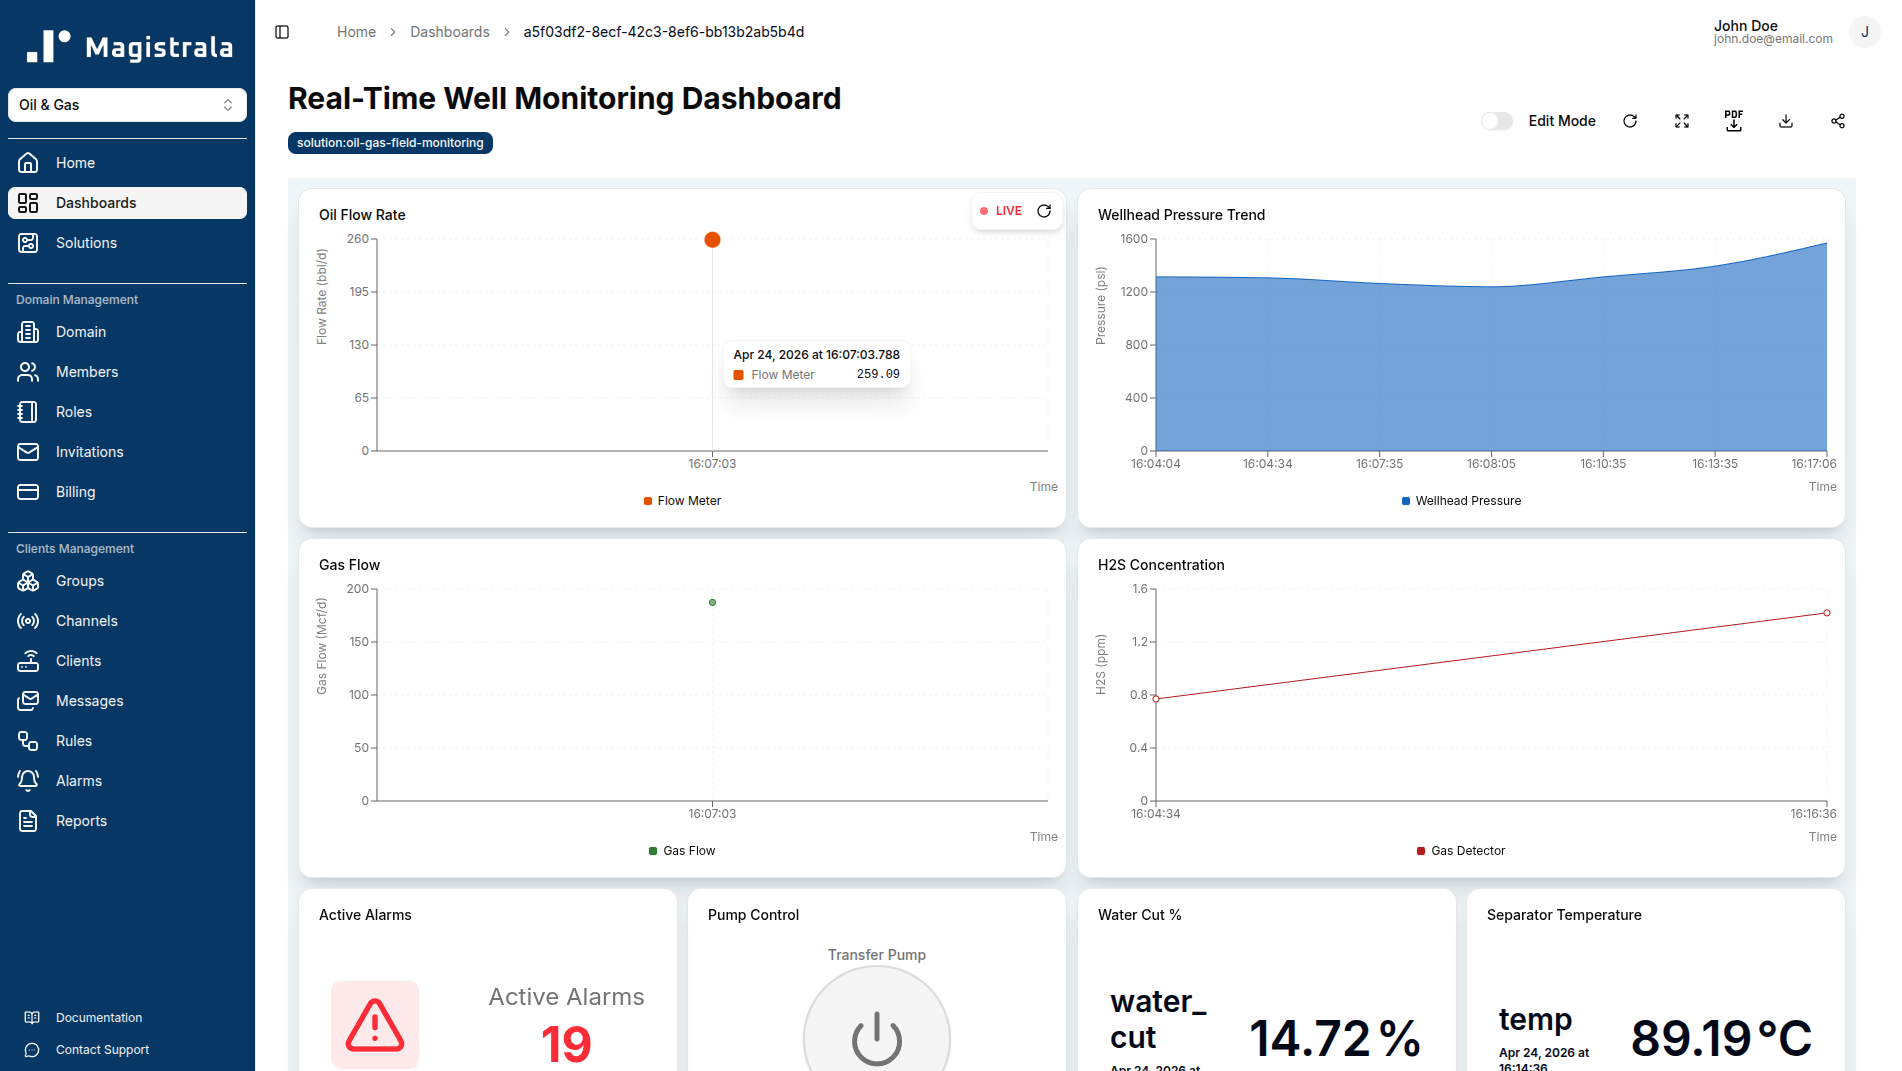Click the Channels broadcast icon
This screenshot has height=1071, width=1902.
tap(28, 621)
